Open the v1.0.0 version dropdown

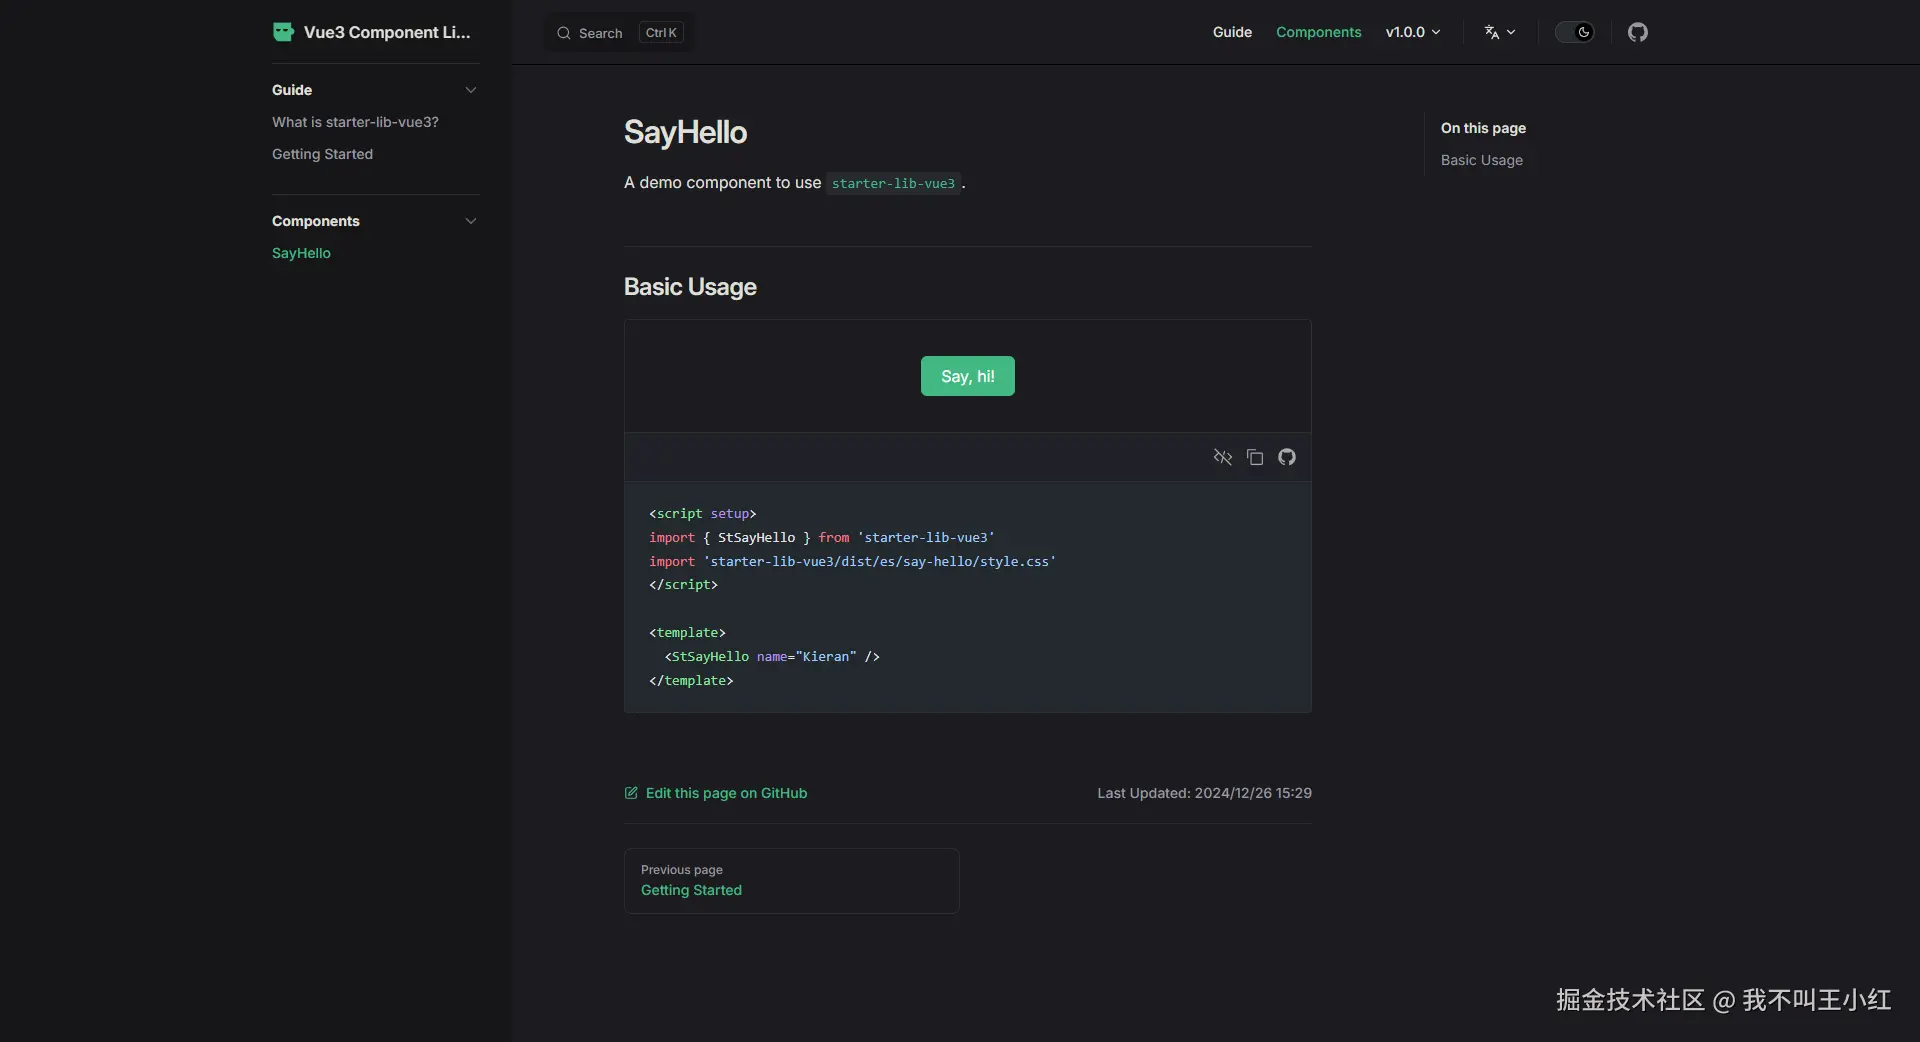pos(1412,32)
